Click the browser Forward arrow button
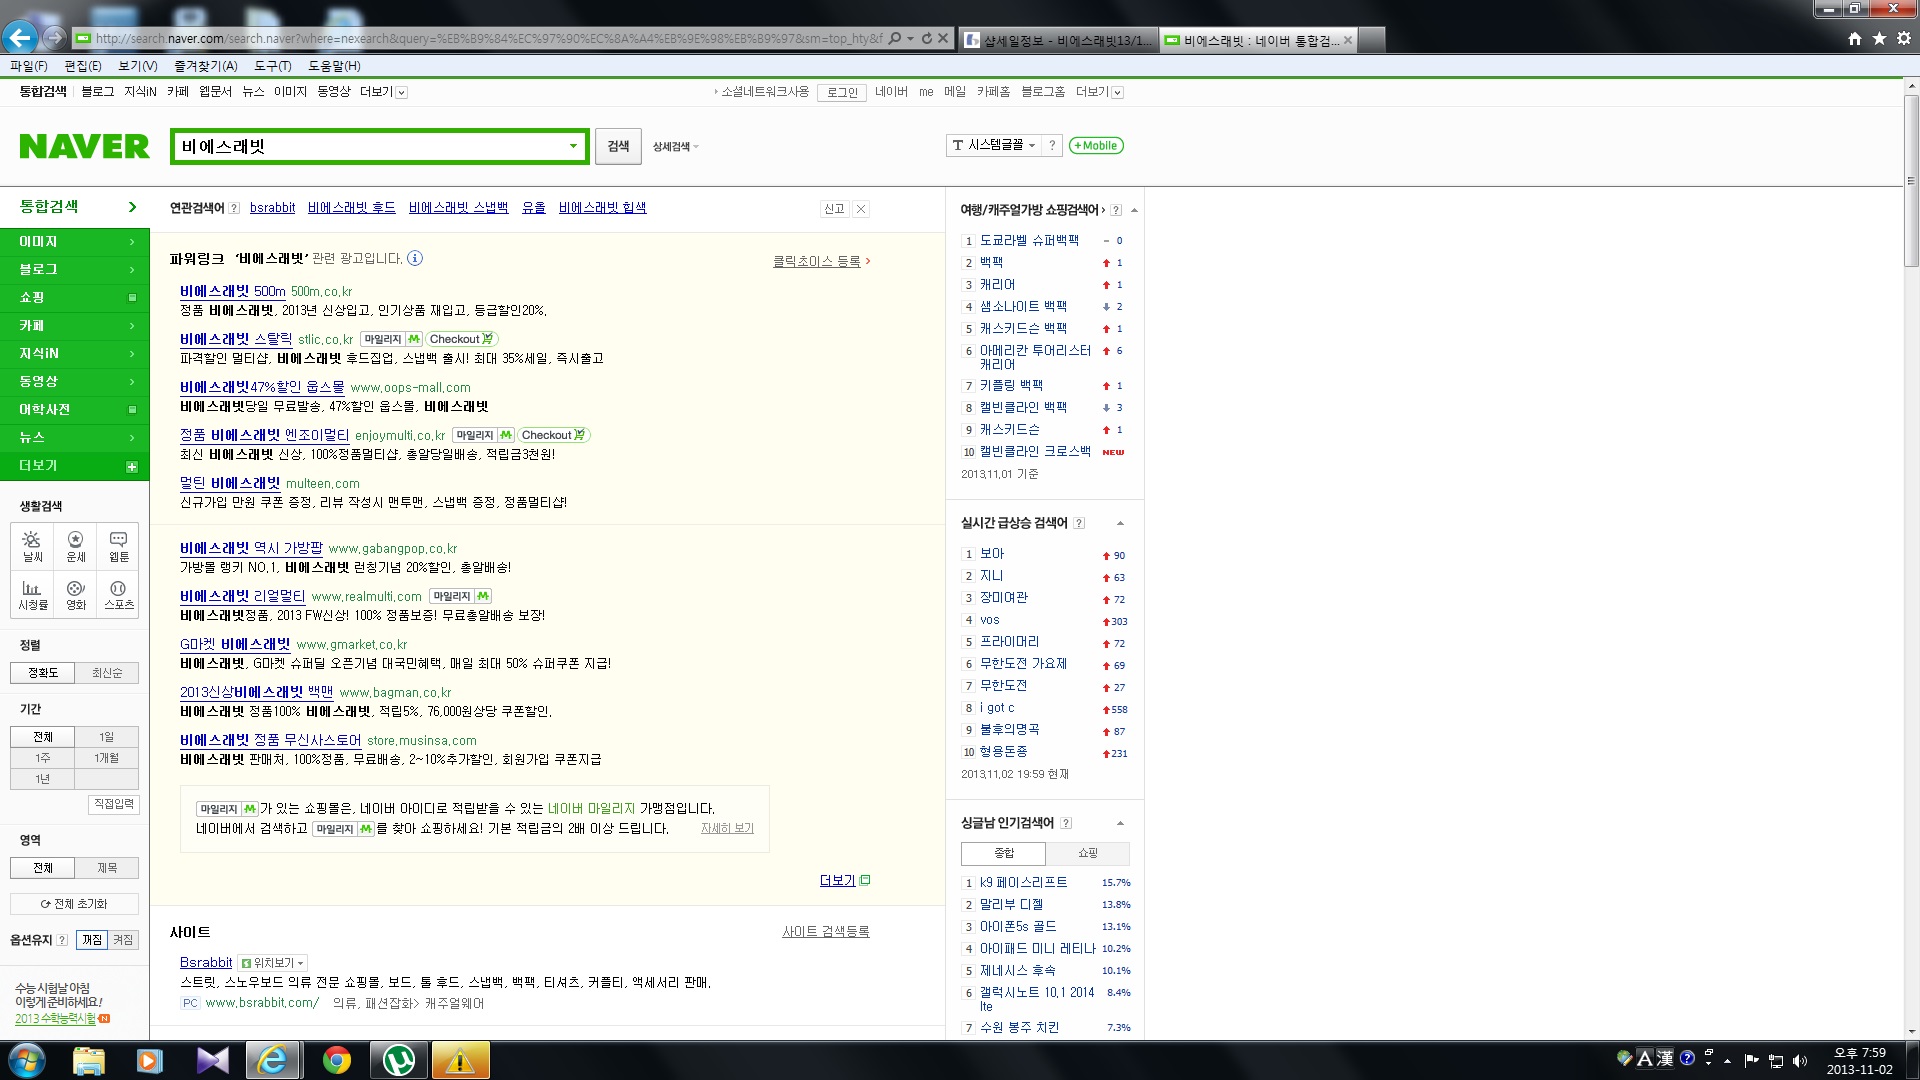1920x1080 pixels. pyautogui.click(x=54, y=38)
